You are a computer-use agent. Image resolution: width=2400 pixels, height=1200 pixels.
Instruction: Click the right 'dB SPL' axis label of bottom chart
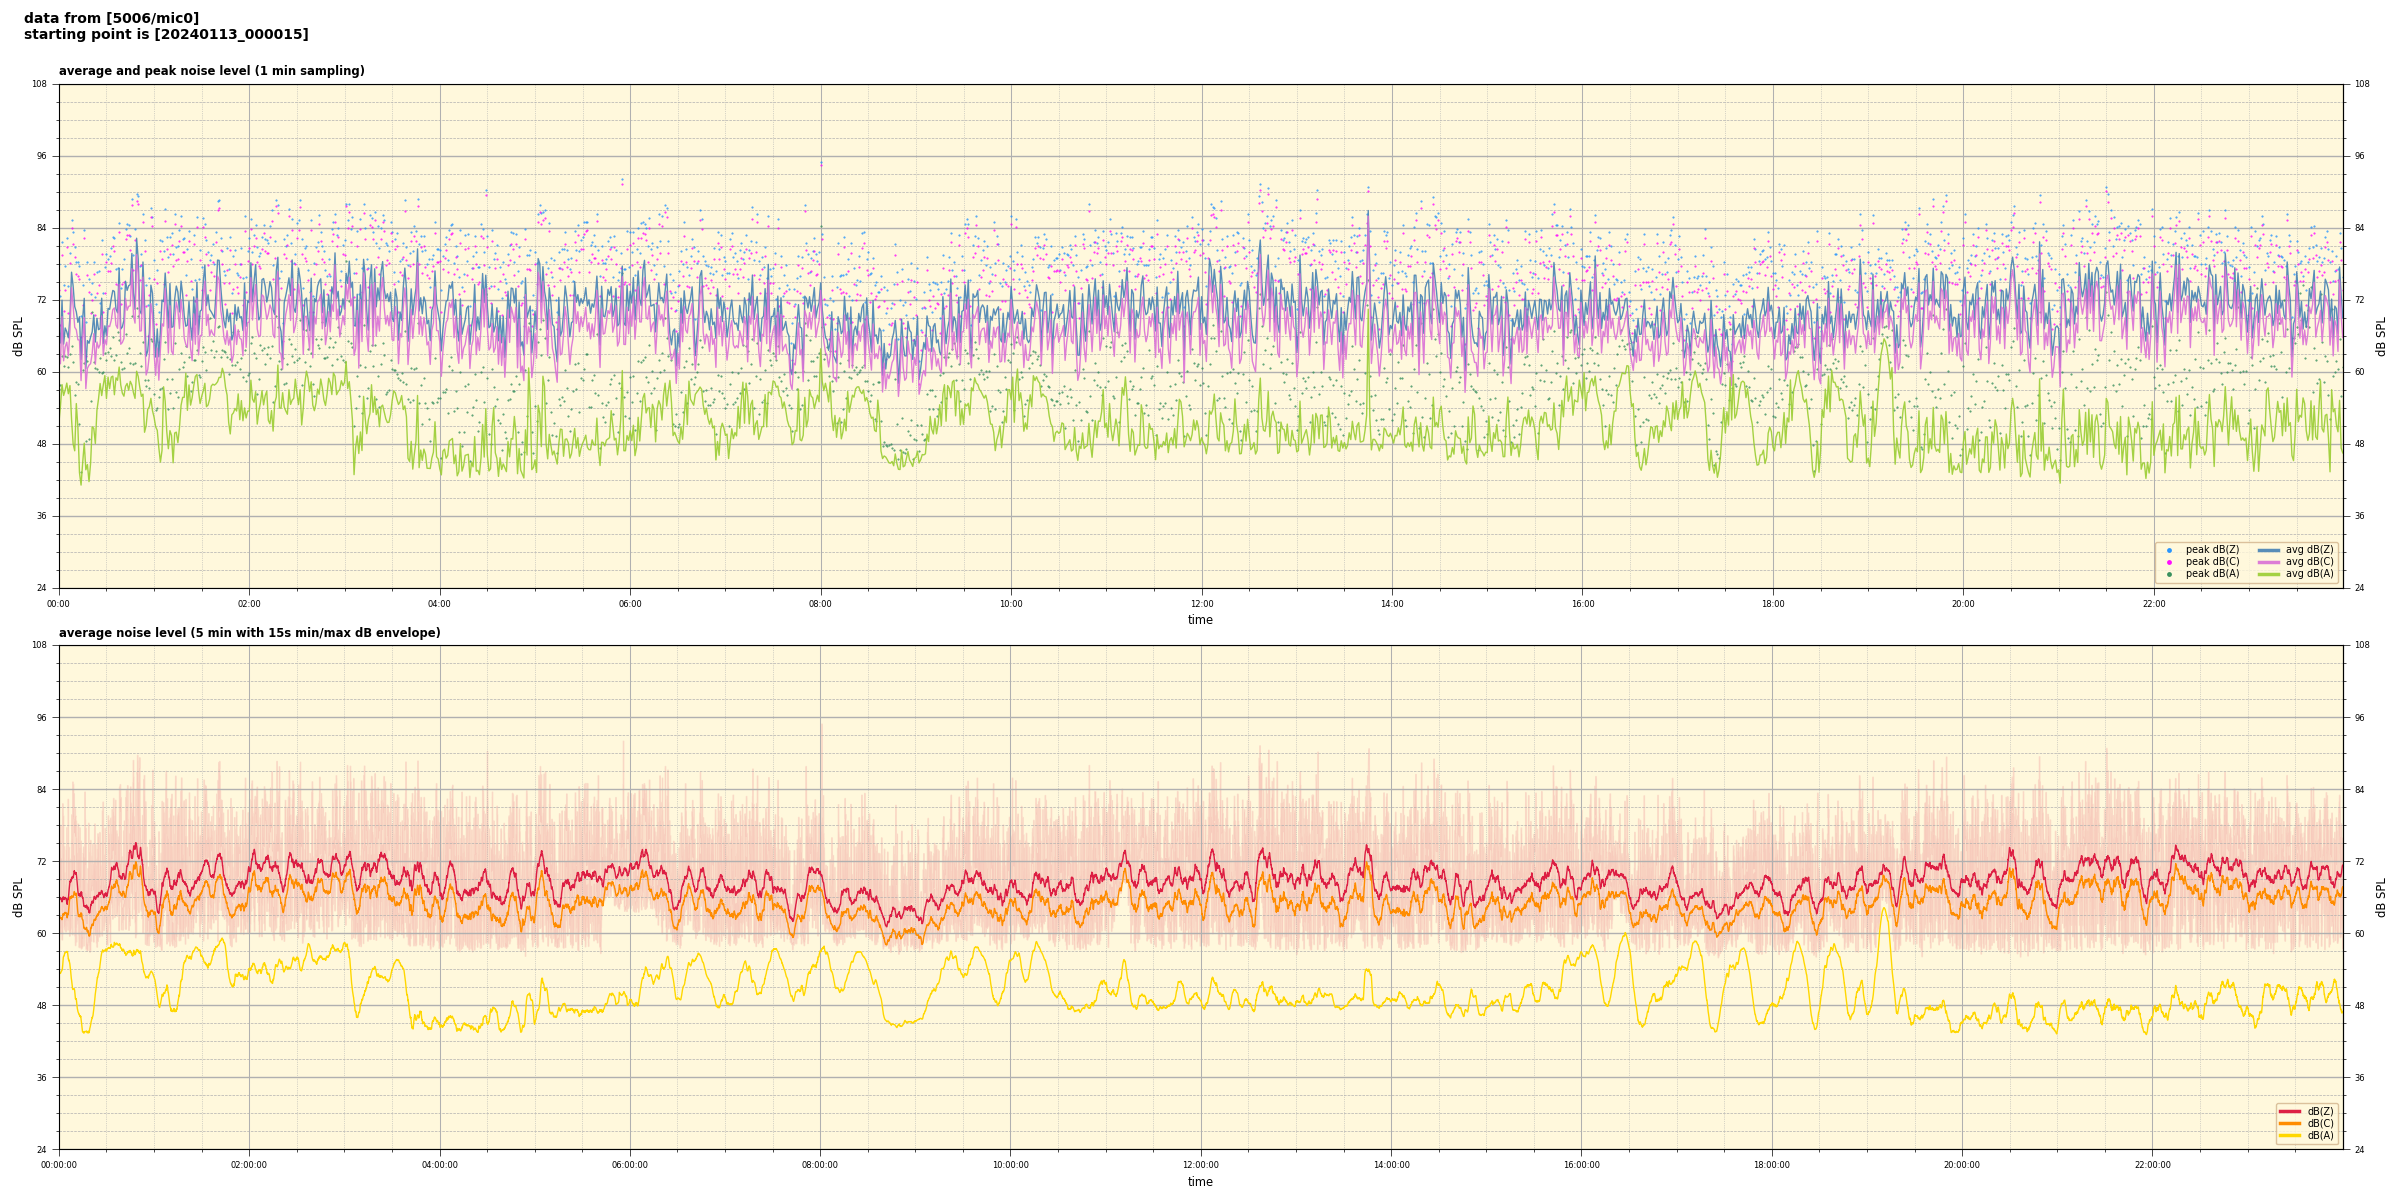(x=2381, y=897)
